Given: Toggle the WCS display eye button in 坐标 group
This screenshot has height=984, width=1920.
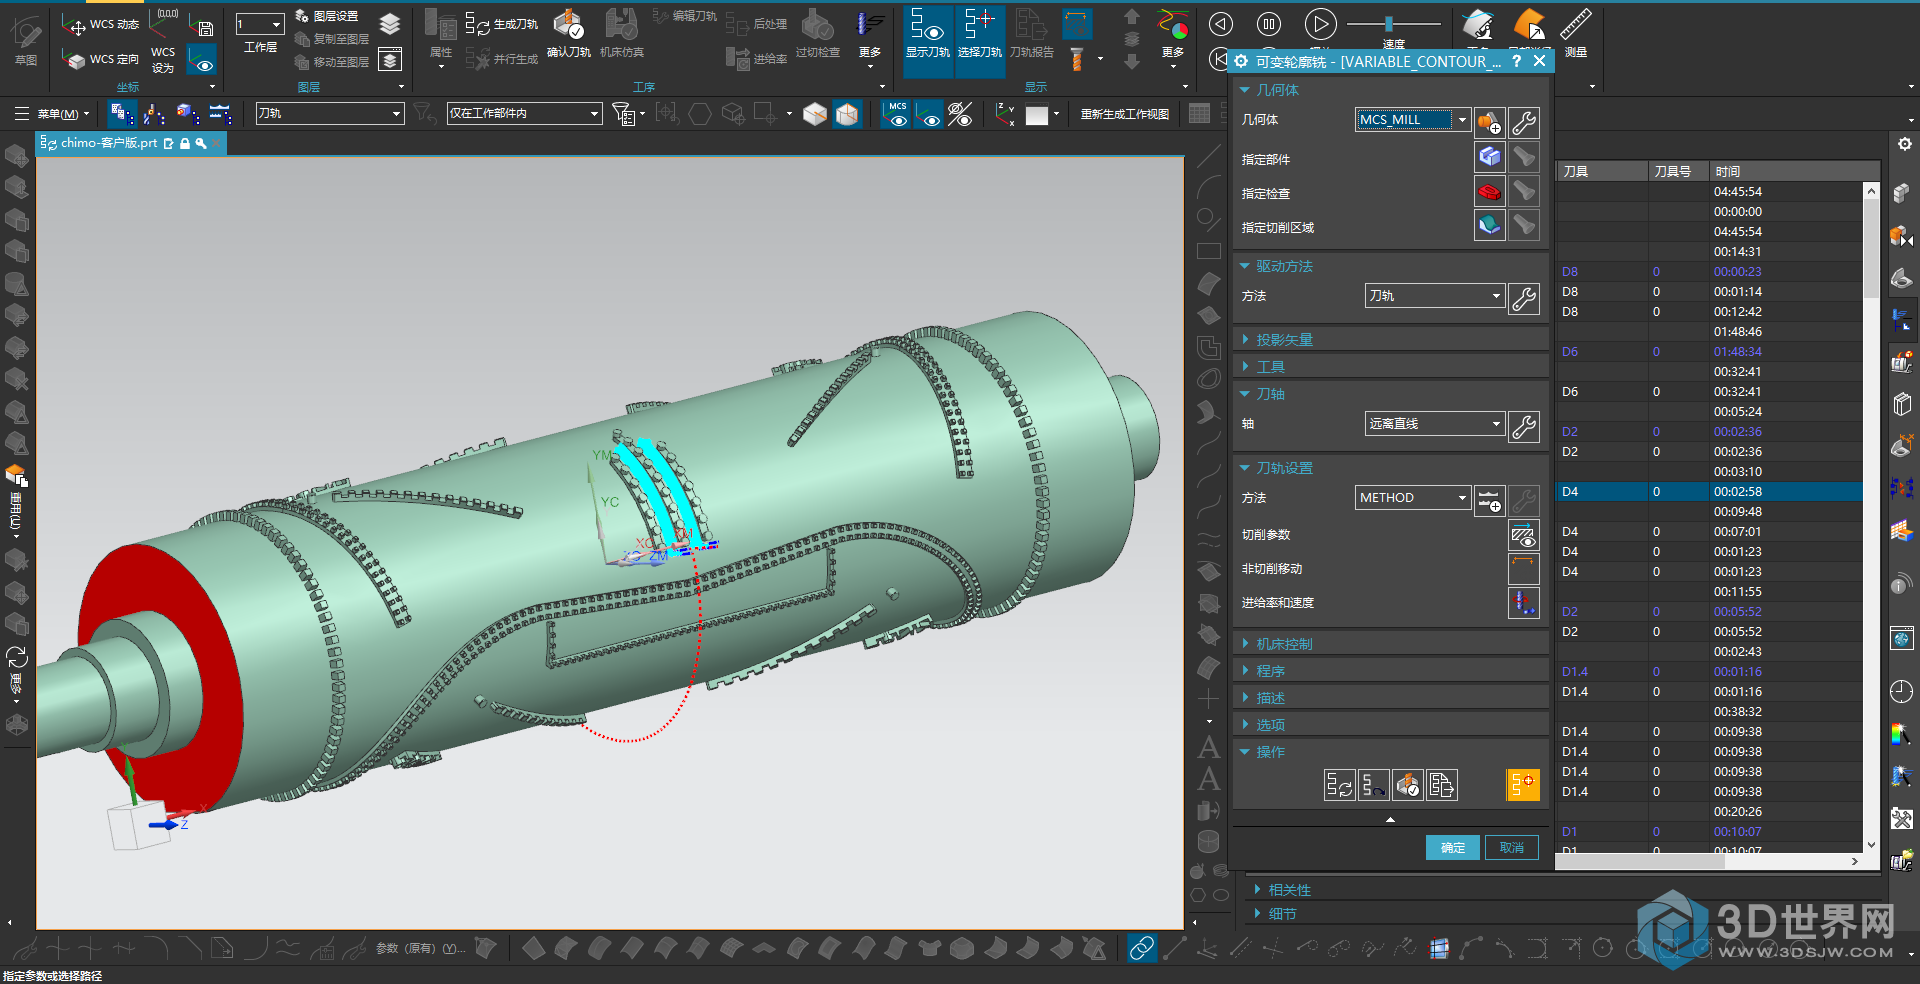Looking at the screenshot, I should [x=202, y=60].
